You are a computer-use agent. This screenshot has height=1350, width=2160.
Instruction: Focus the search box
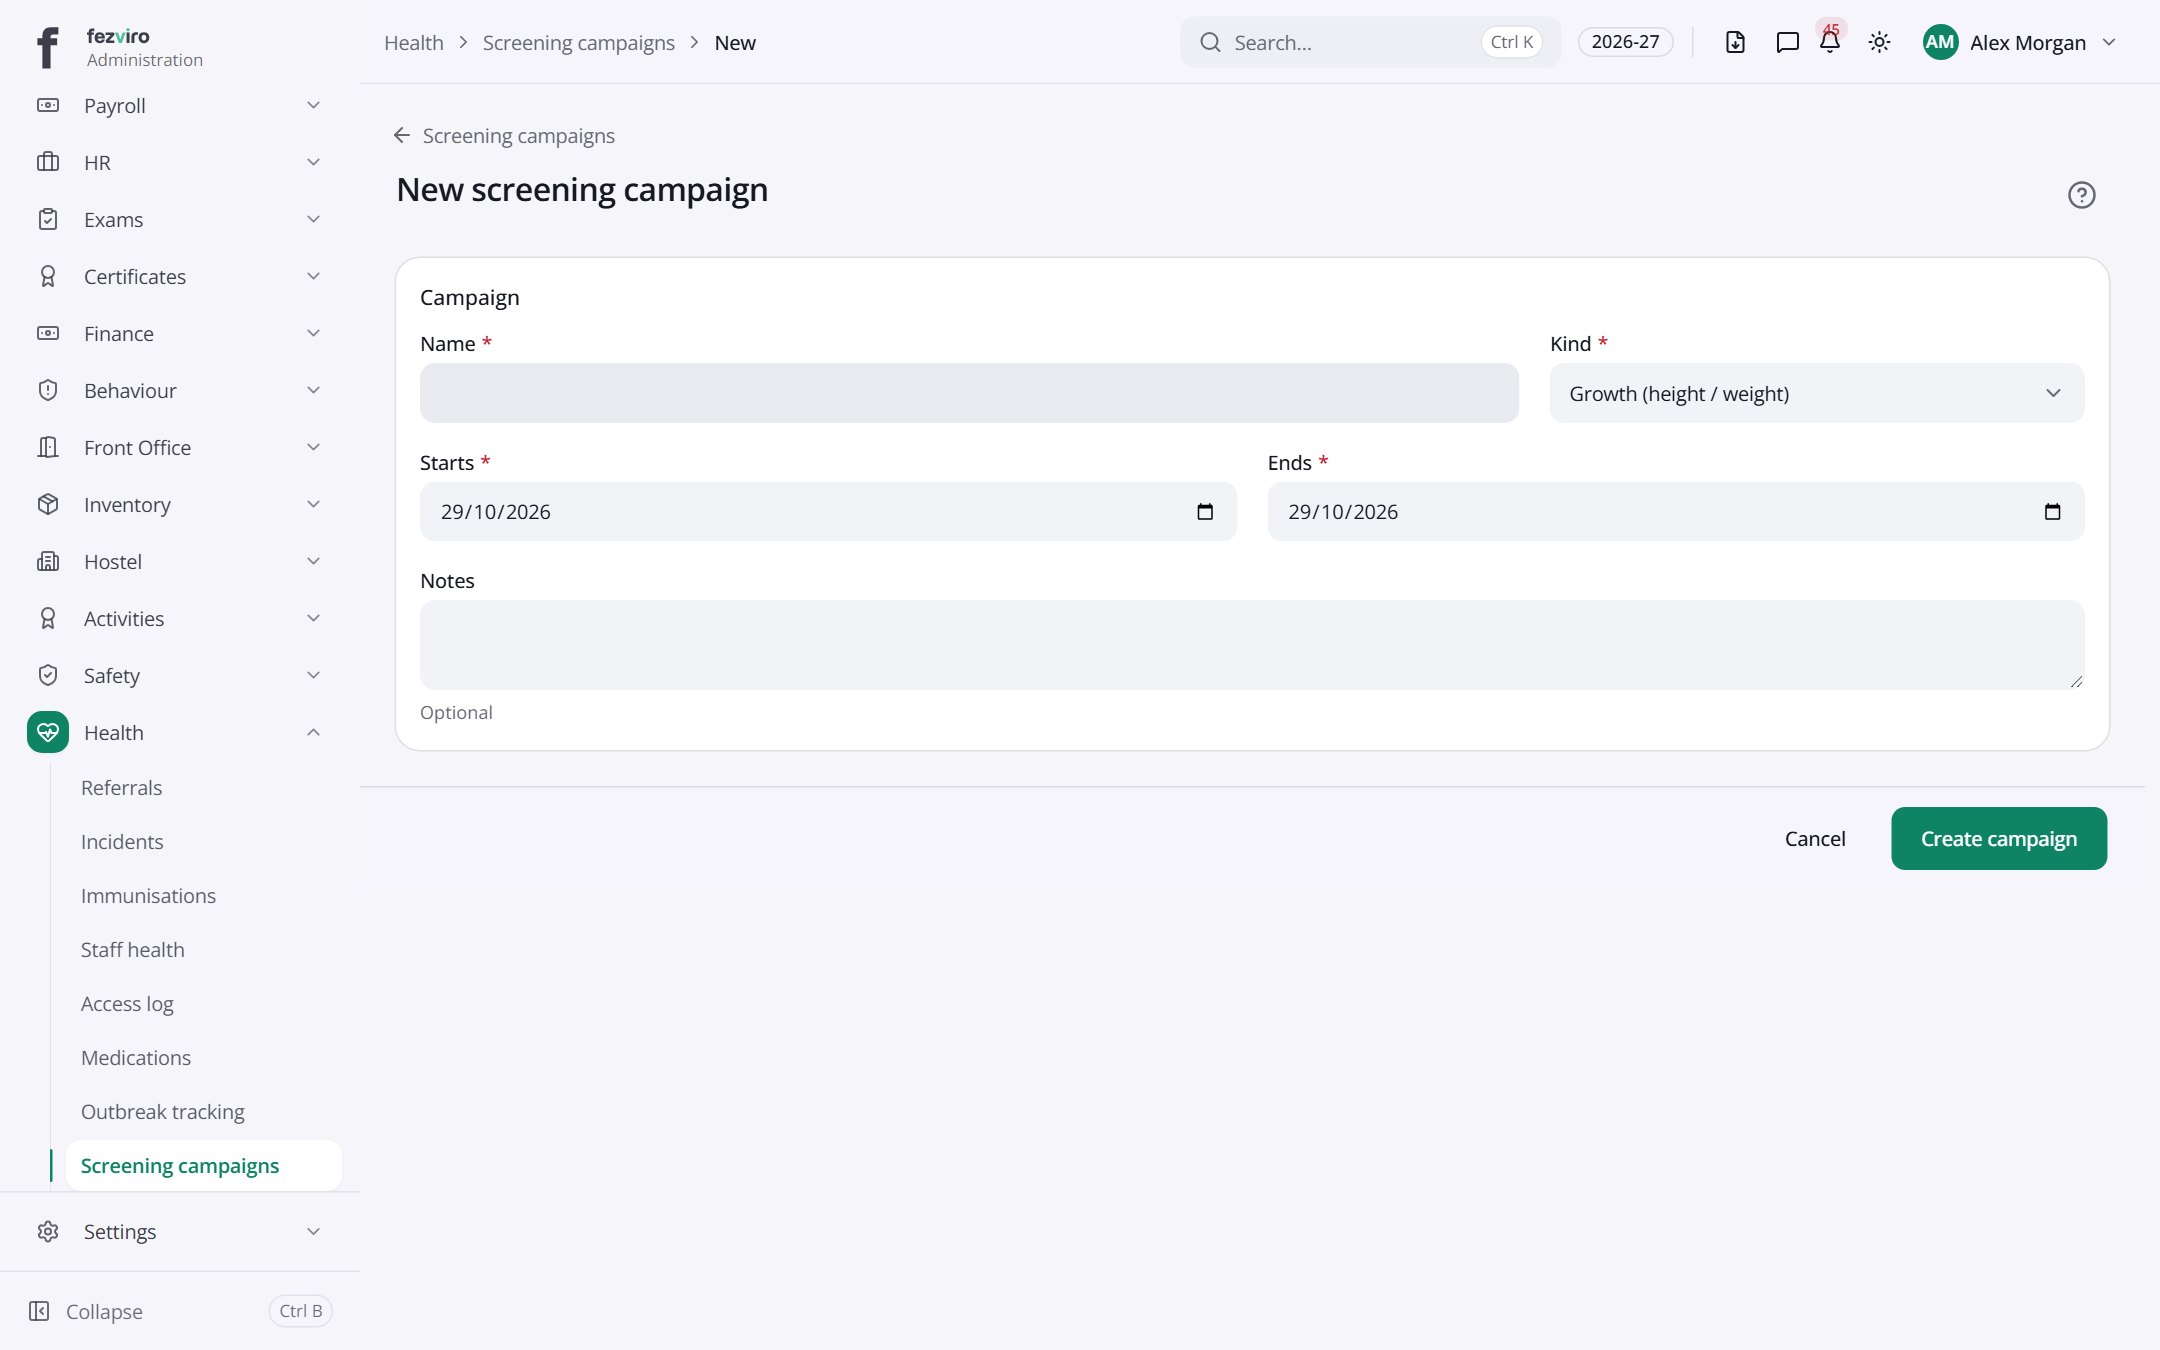tap(1369, 42)
